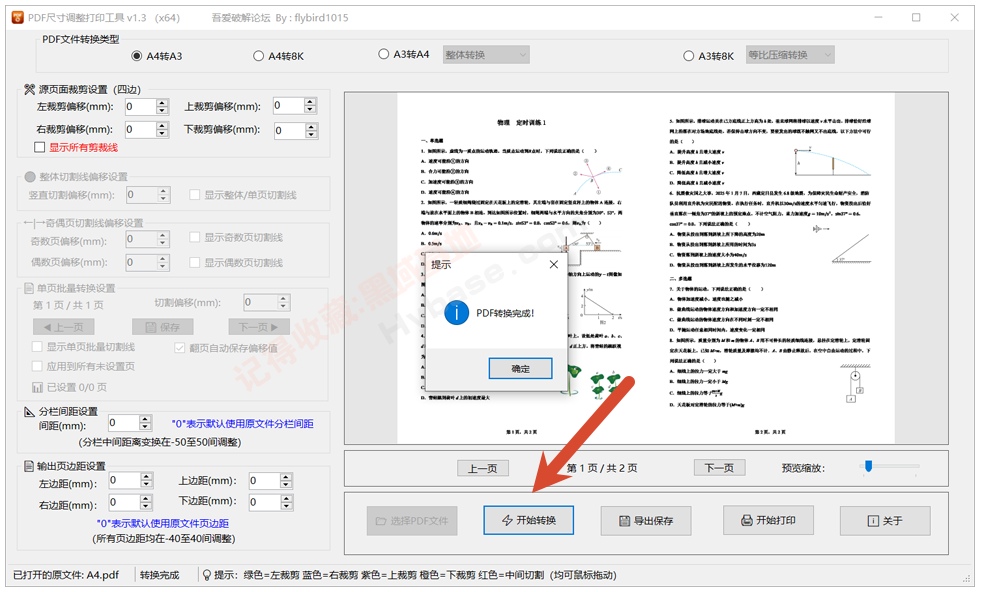The height and width of the screenshot is (592, 981).
Task: Click the 左边距 spinner arrows
Action: 146,481
